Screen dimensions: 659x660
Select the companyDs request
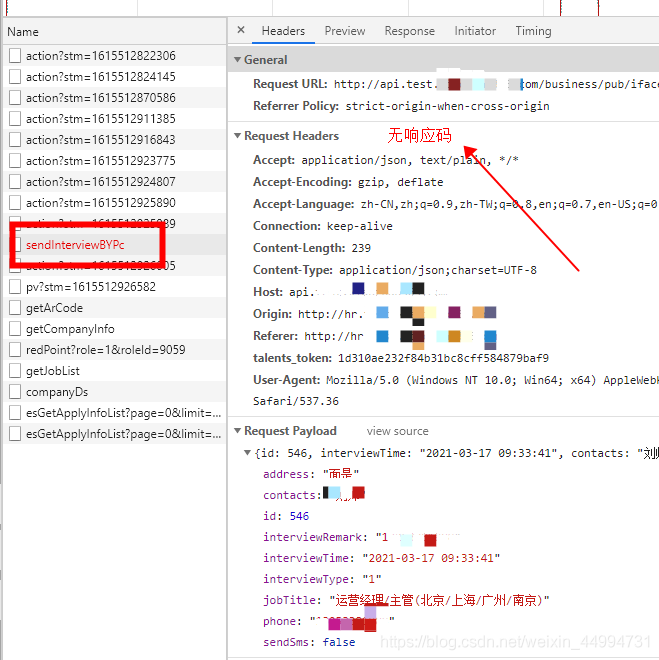tap(57, 392)
